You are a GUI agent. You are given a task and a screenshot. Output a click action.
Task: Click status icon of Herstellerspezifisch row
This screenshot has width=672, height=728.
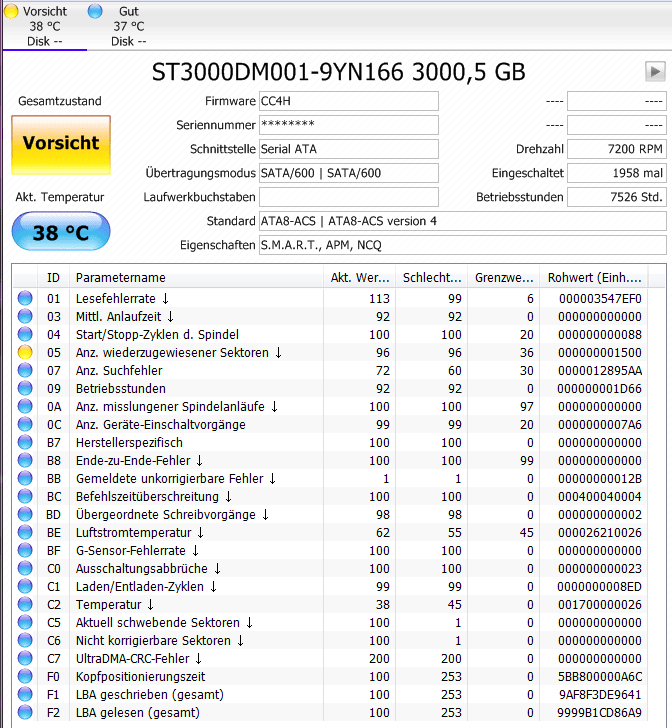25,442
